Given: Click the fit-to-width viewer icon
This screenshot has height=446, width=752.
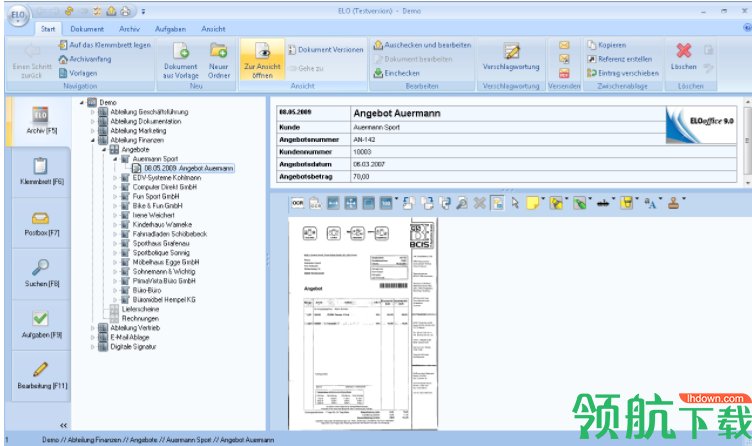Looking at the screenshot, I should 333,203.
